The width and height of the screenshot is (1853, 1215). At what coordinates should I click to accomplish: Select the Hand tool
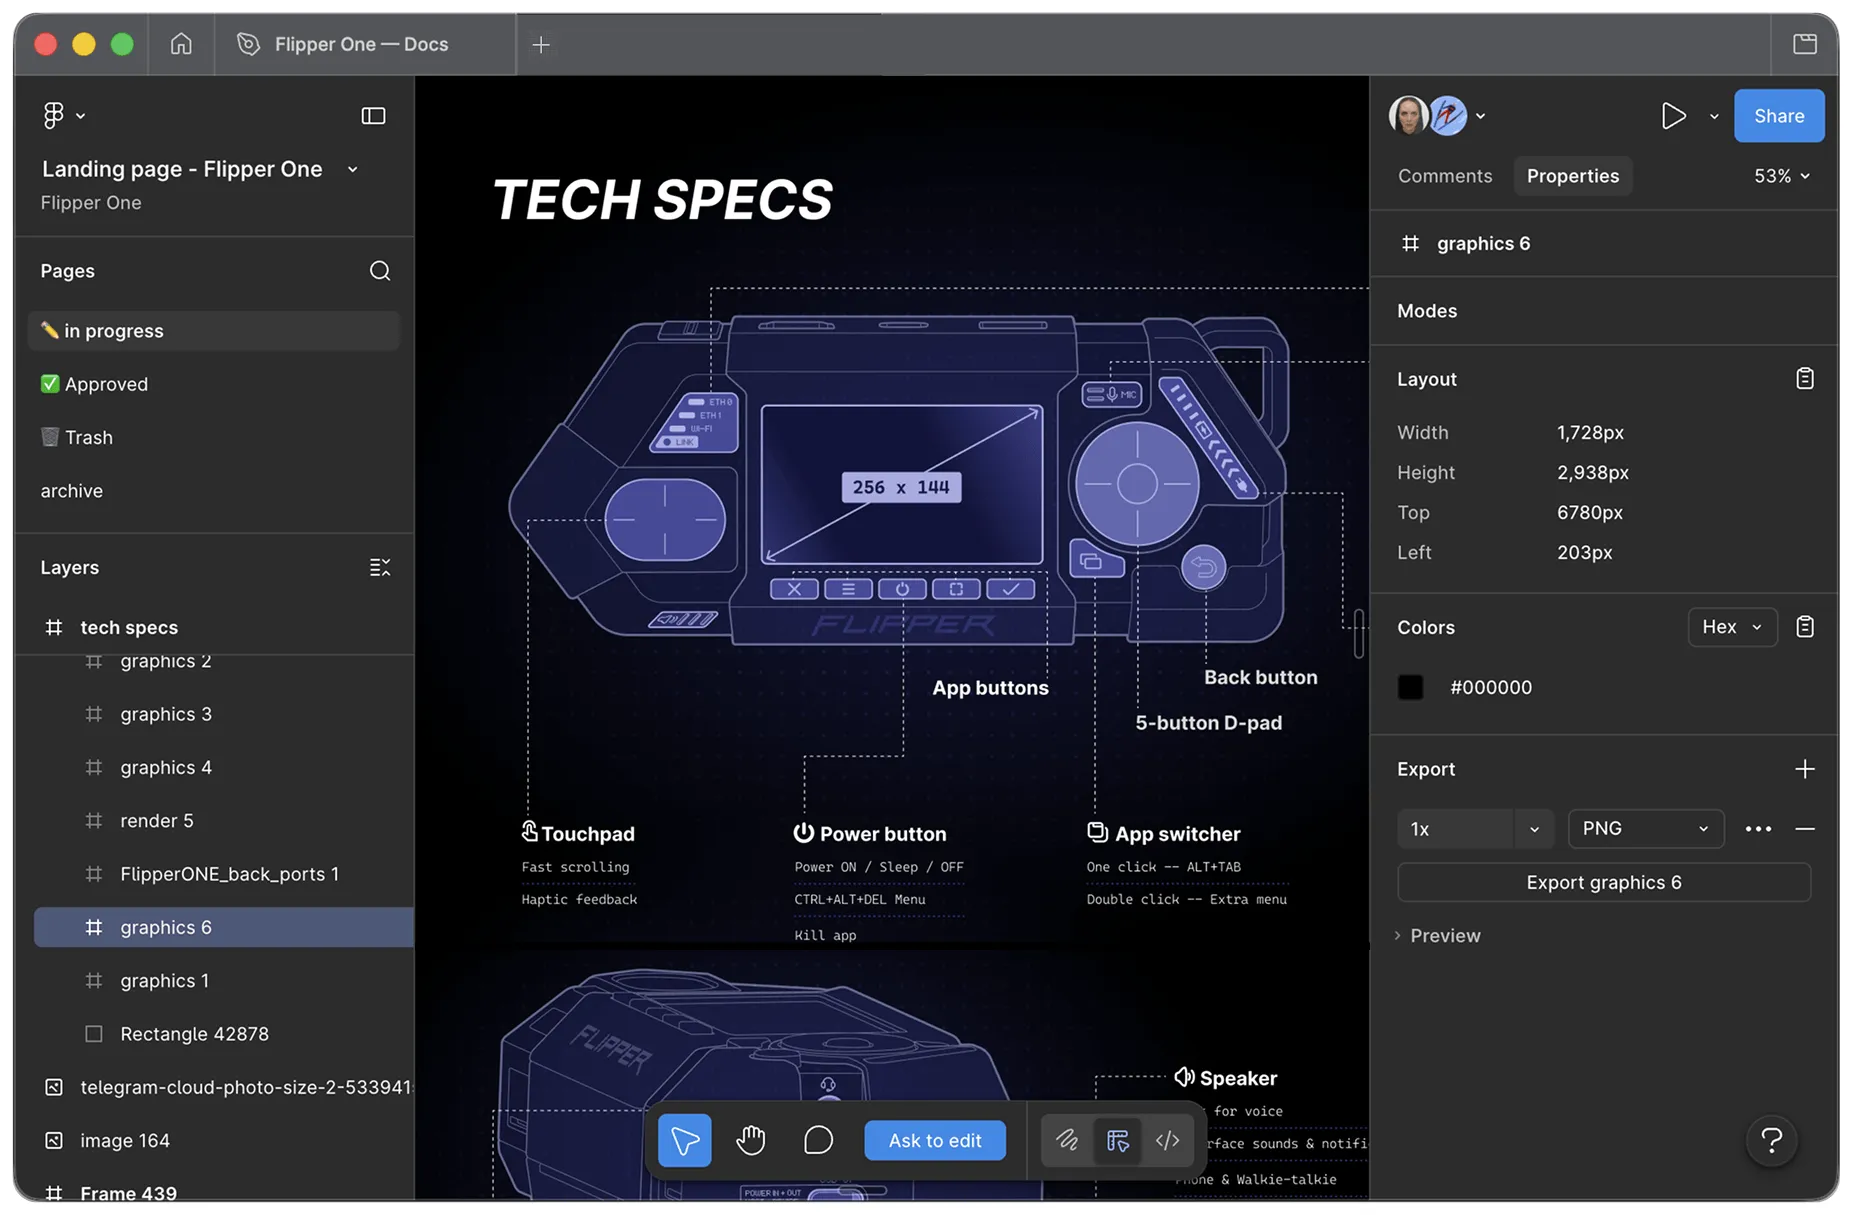tap(751, 1140)
